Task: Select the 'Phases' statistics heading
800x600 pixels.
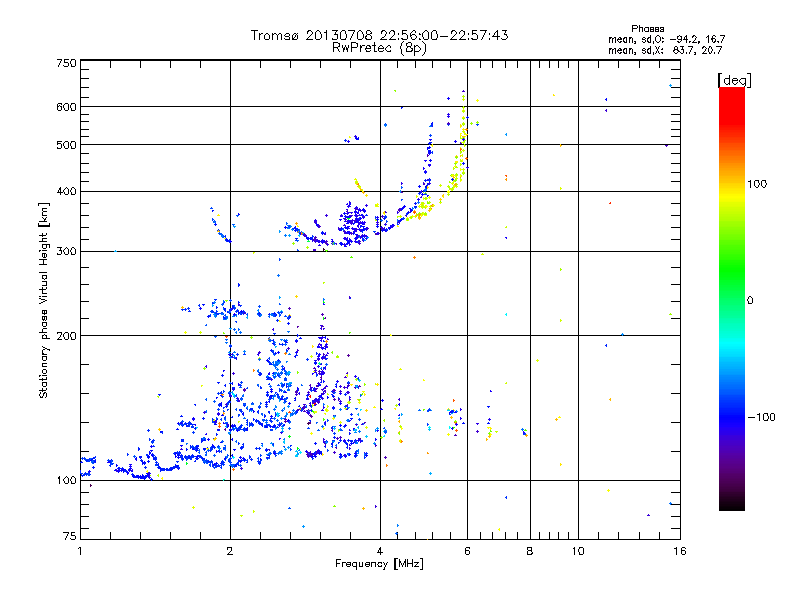Action: [647, 29]
